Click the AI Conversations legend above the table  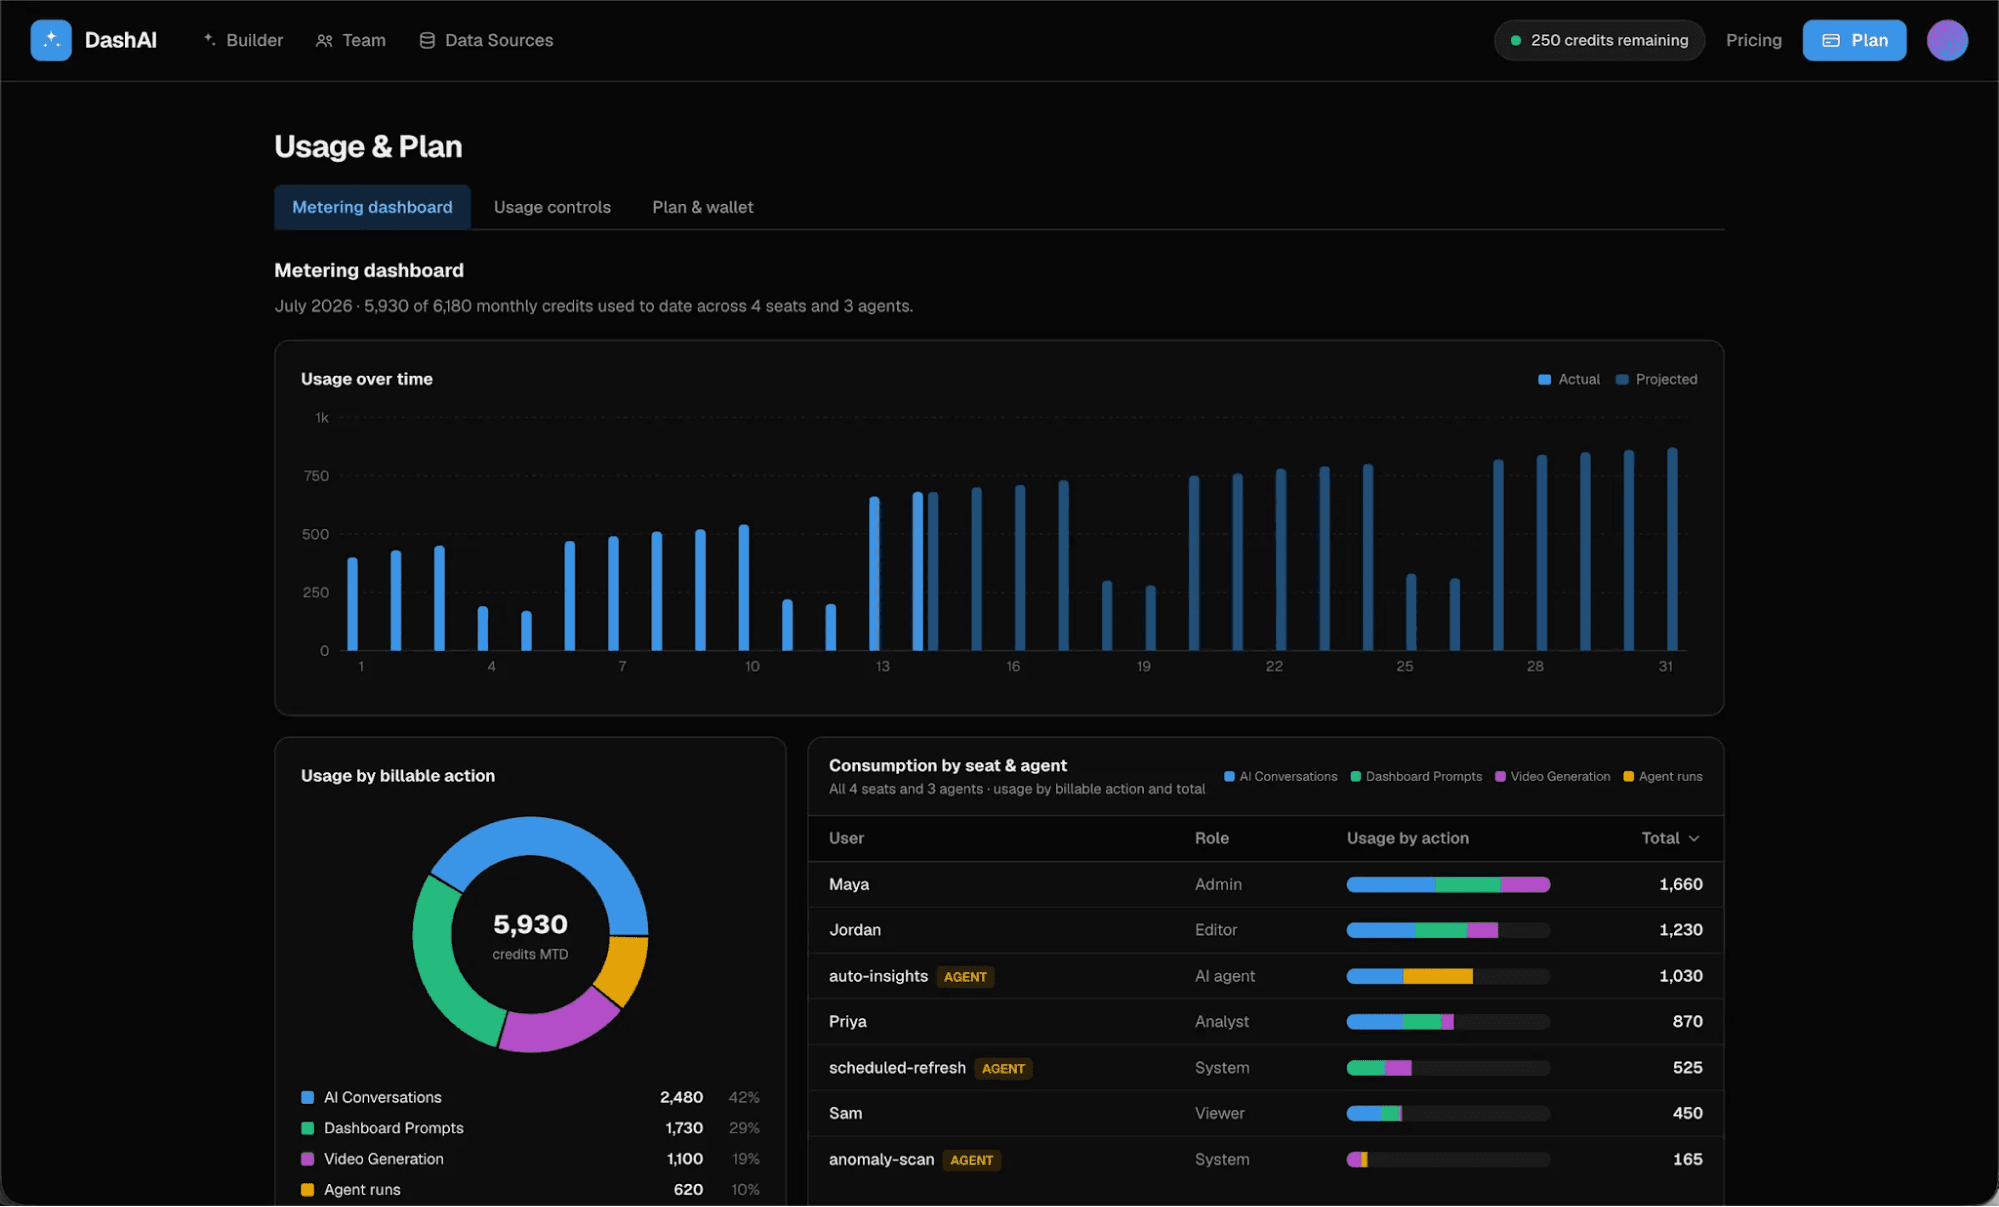click(x=1280, y=777)
